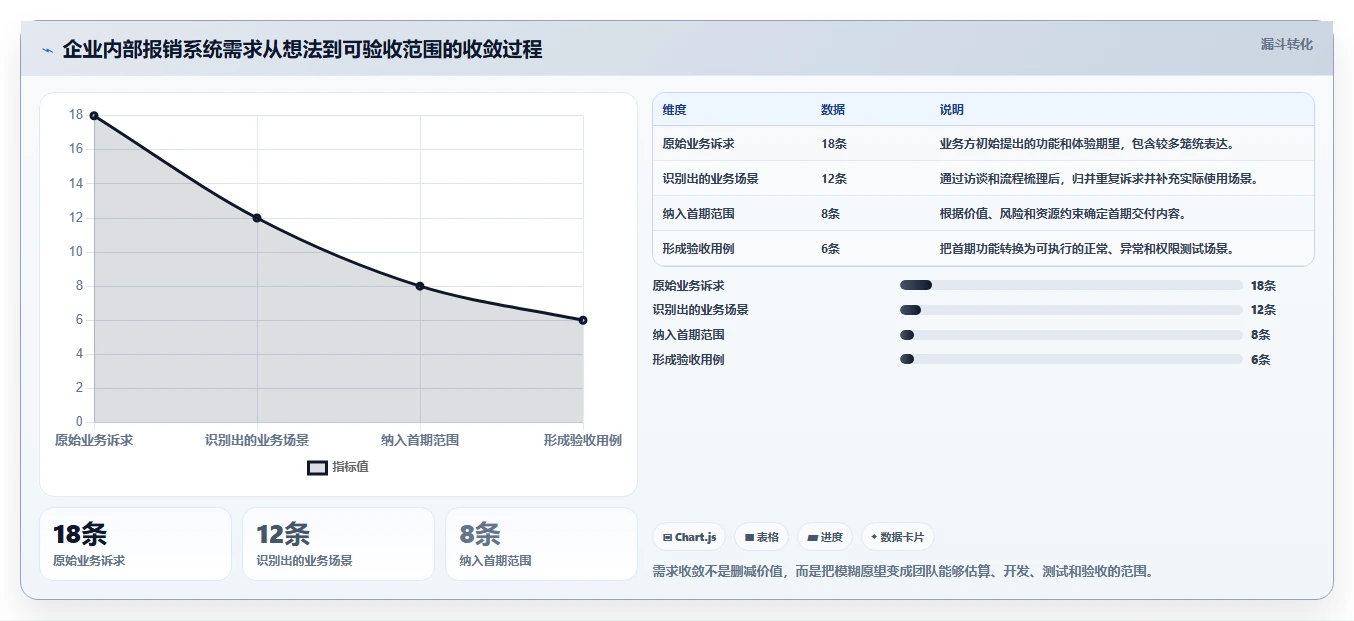Click the 12条 cell in the table
Screen dimensions: 1354x621
[834, 179]
